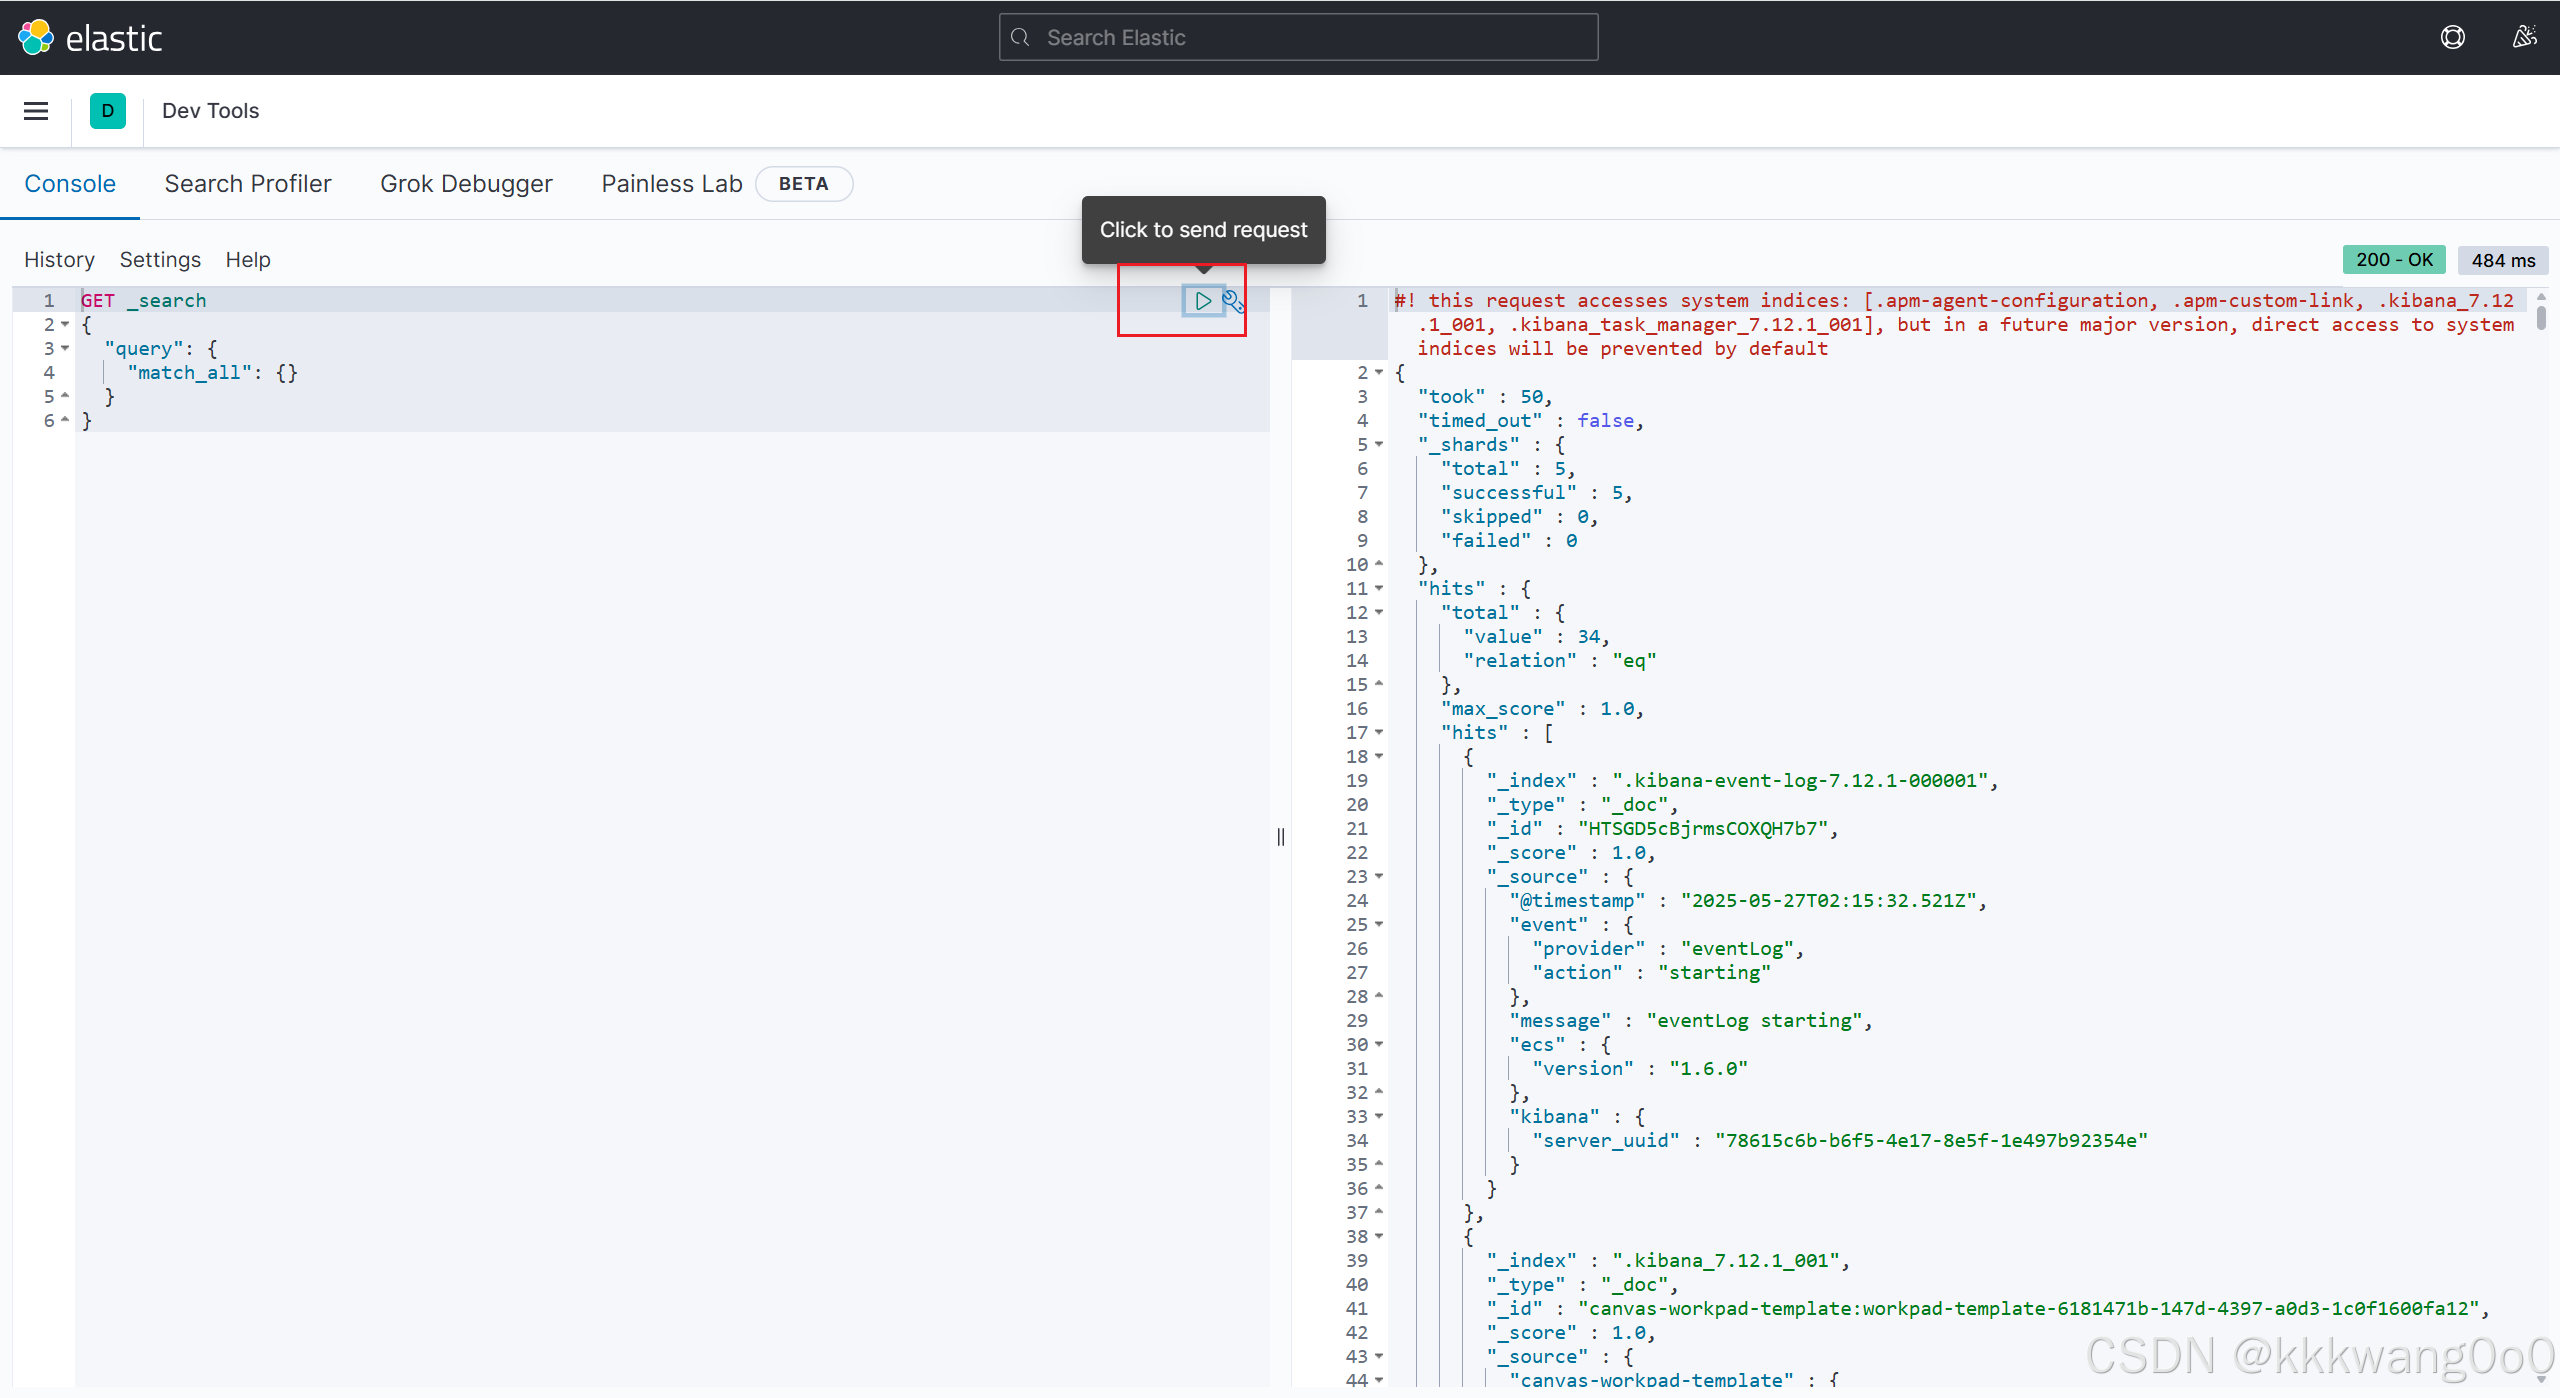
Task: Switch to the Search Profiler tab
Action: (248, 184)
